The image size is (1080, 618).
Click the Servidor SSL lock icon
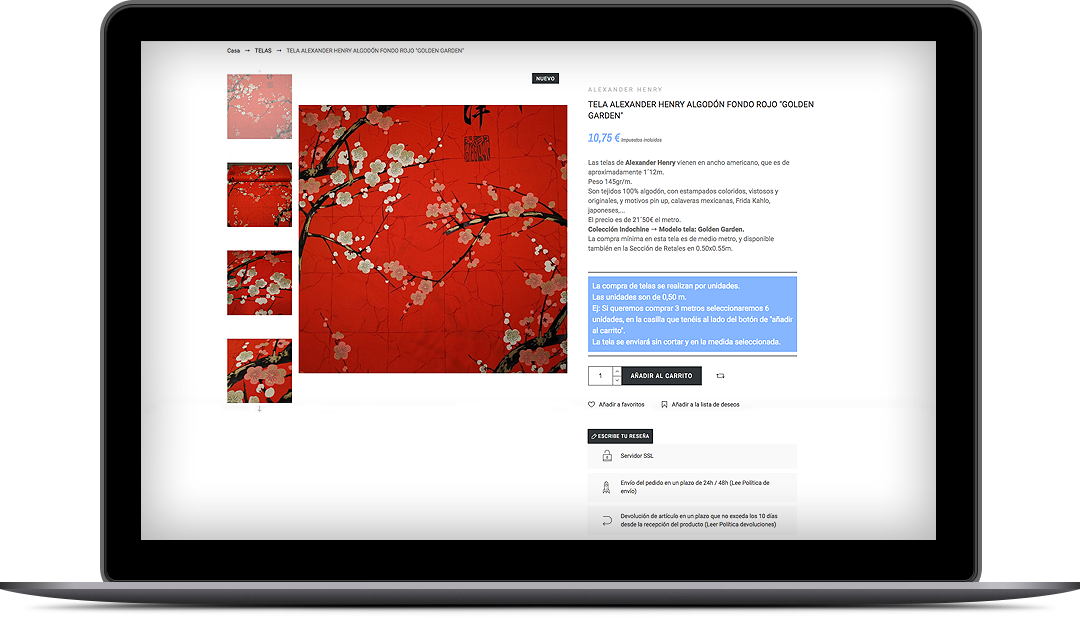tap(607, 455)
